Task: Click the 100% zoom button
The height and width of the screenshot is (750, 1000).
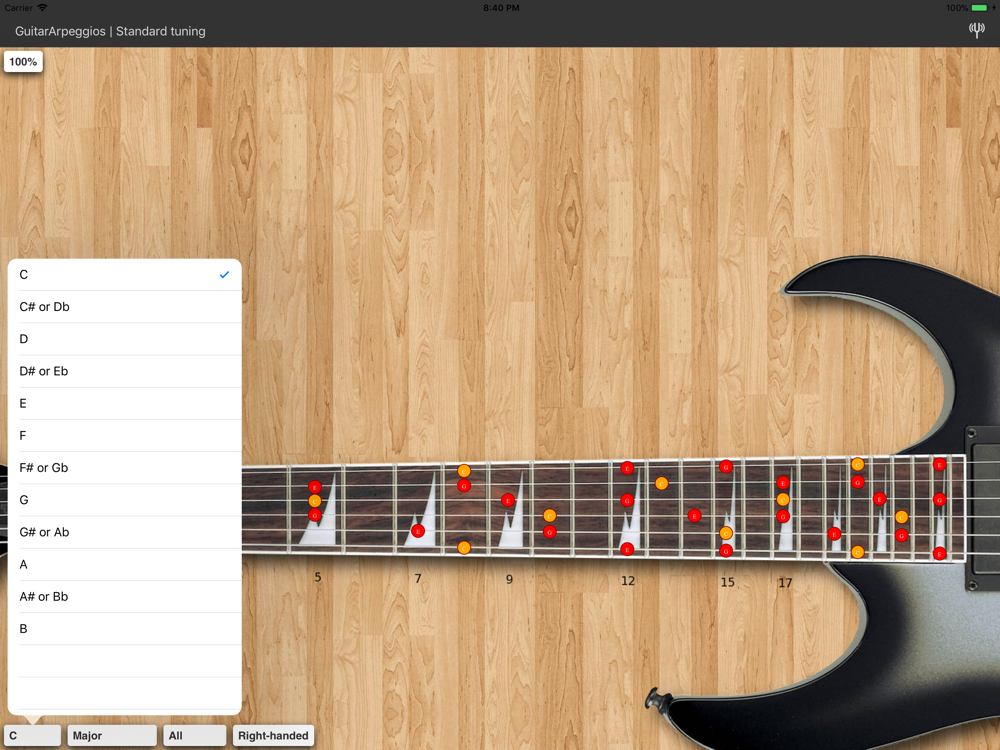Action: (x=23, y=62)
